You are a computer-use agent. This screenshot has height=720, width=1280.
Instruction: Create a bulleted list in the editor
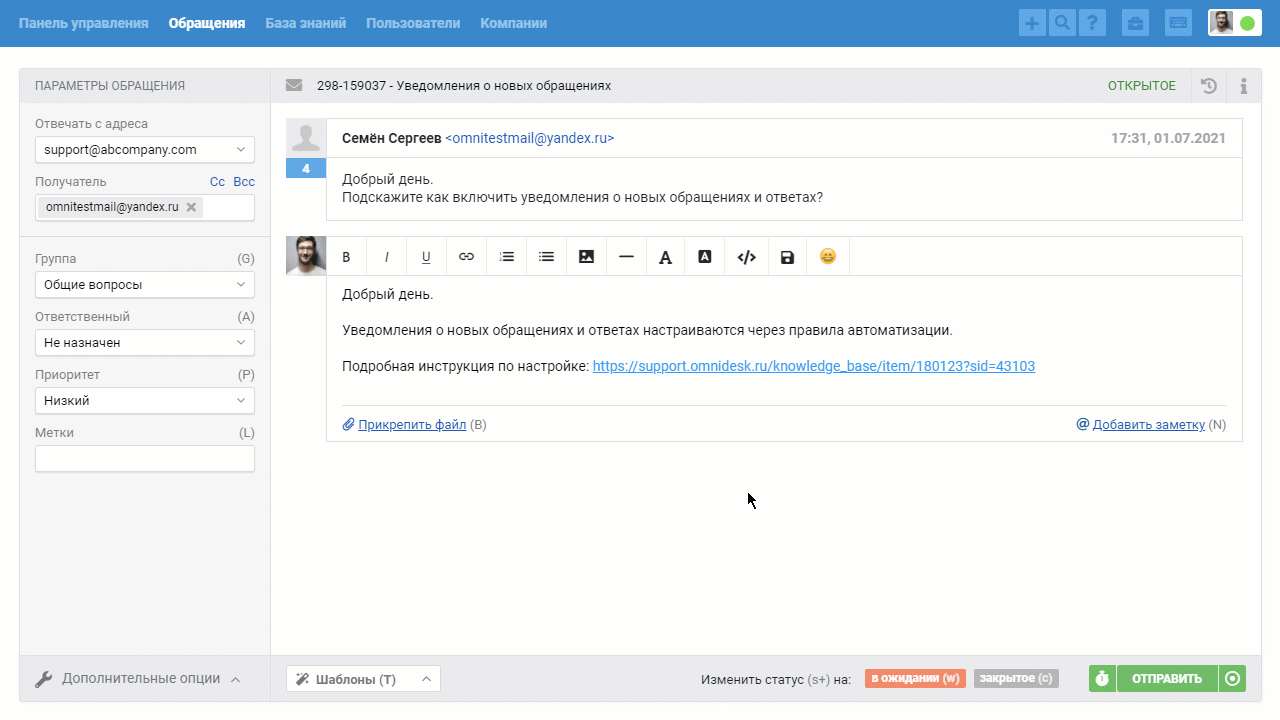[x=547, y=257]
